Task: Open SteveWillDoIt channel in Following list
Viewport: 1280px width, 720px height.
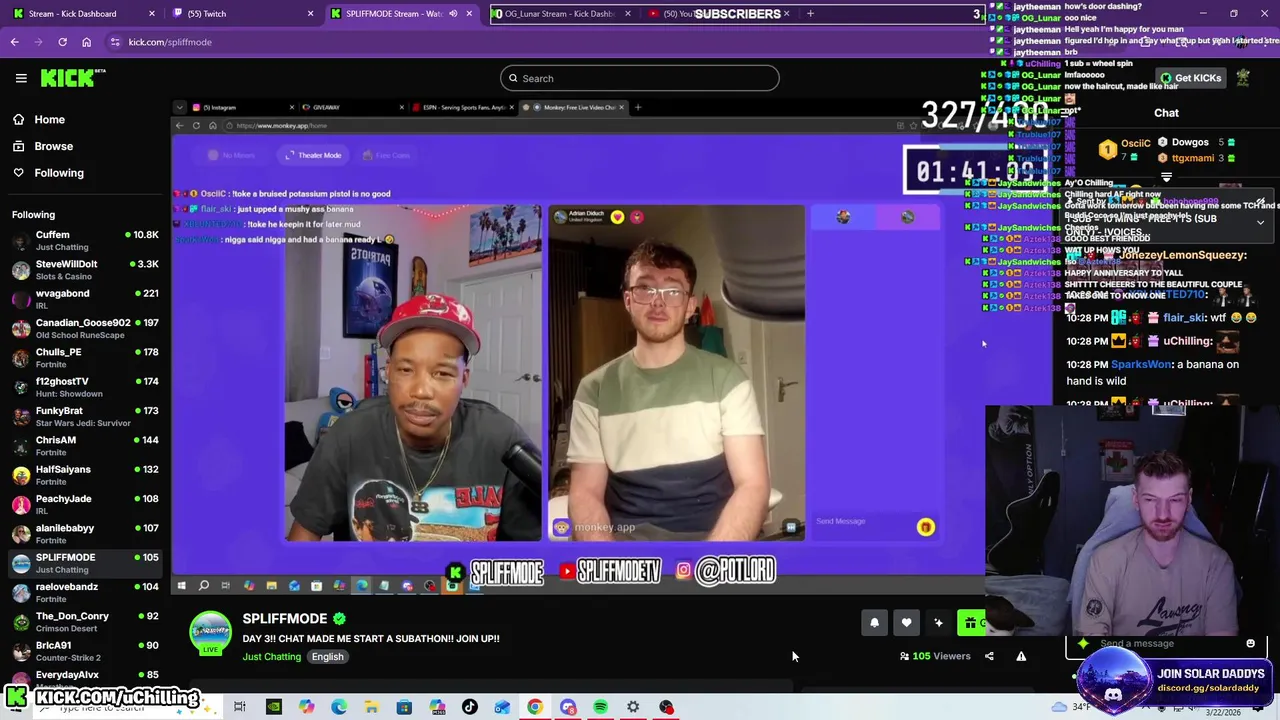Action: pos(85,270)
